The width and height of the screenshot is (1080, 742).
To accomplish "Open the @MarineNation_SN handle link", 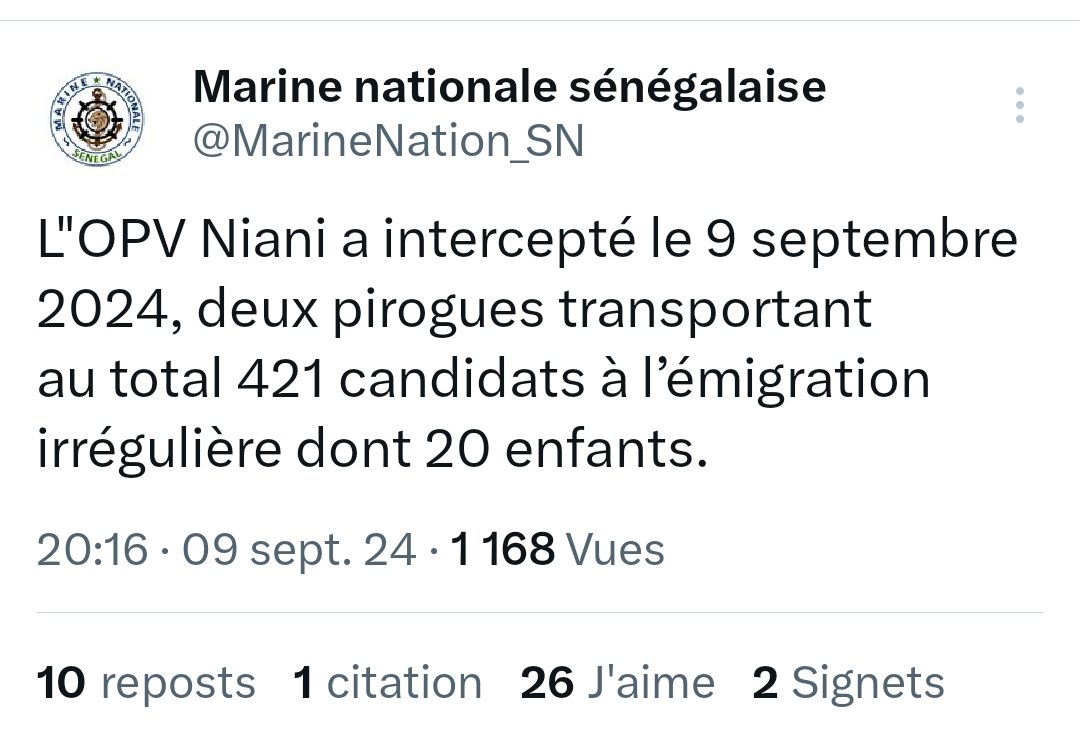I will point(388,141).
